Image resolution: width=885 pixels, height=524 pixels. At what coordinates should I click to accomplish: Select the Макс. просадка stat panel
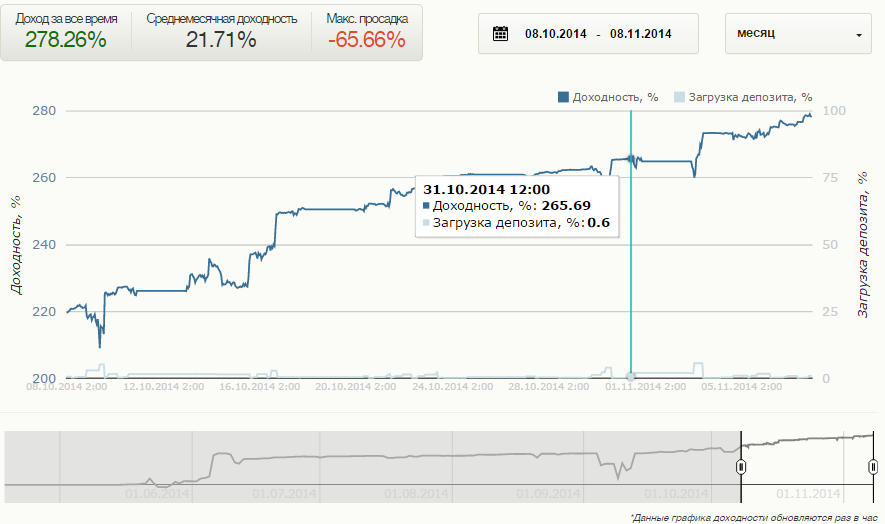366,31
